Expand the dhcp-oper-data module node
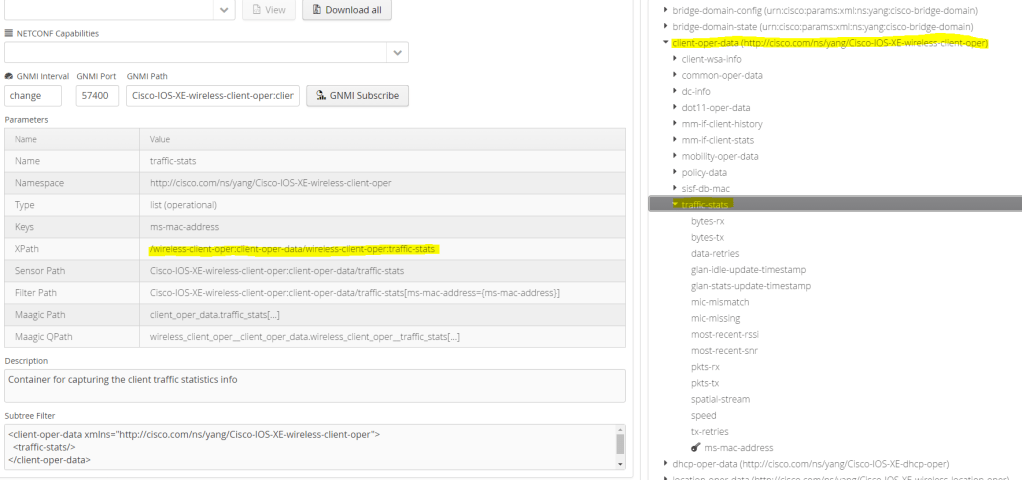Viewport: 1022px width, 480px height. pyautogui.click(x=666, y=463)
